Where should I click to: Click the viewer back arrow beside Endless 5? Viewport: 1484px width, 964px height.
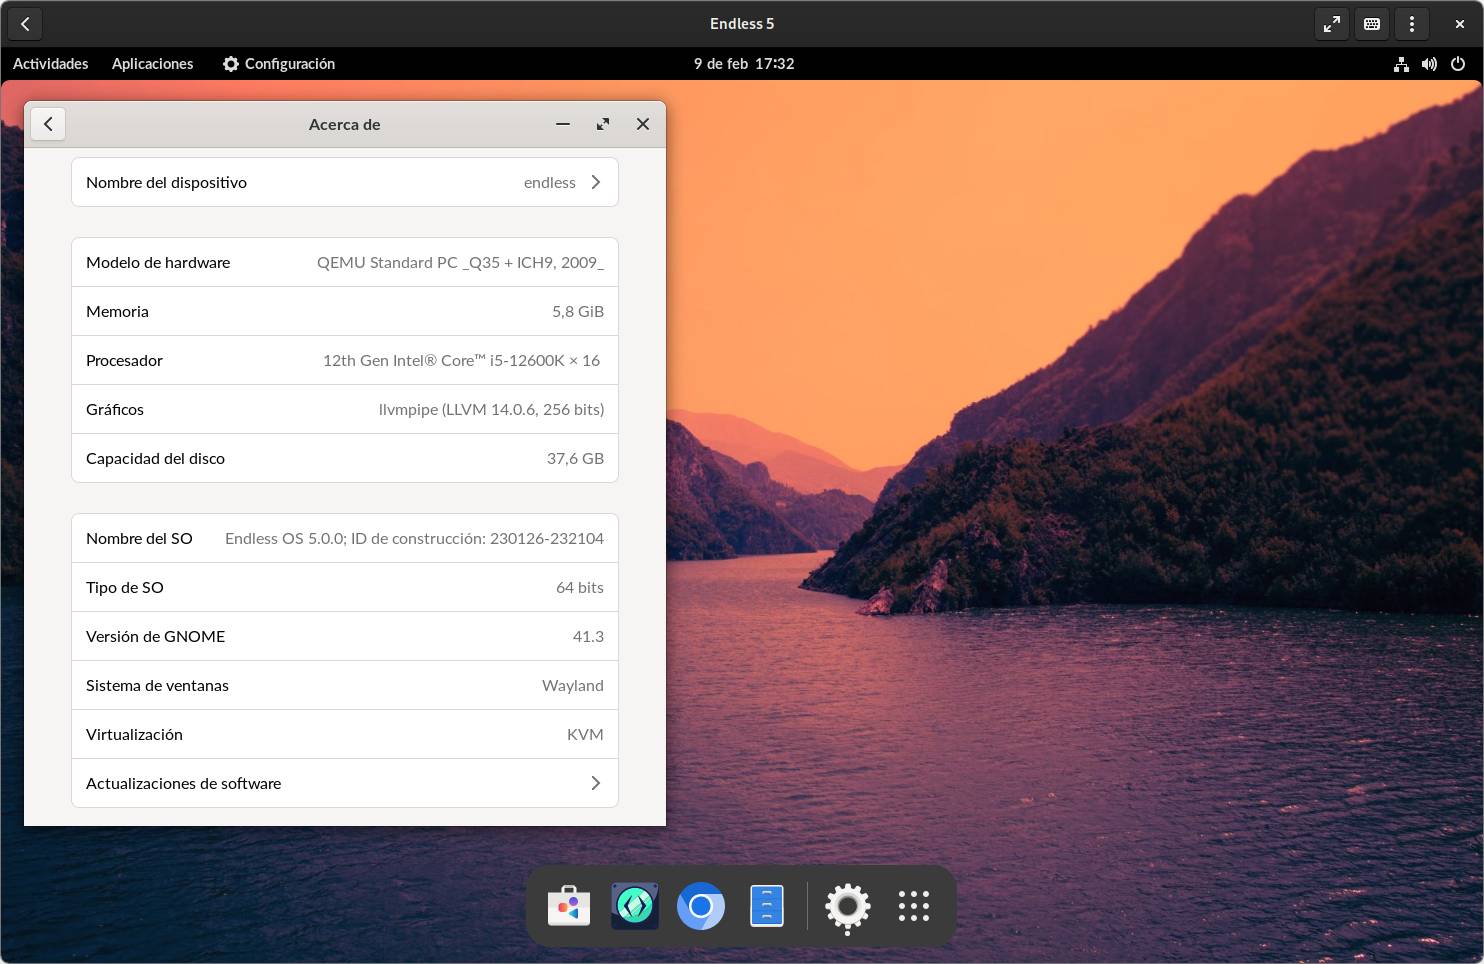[x=25, y=24]
